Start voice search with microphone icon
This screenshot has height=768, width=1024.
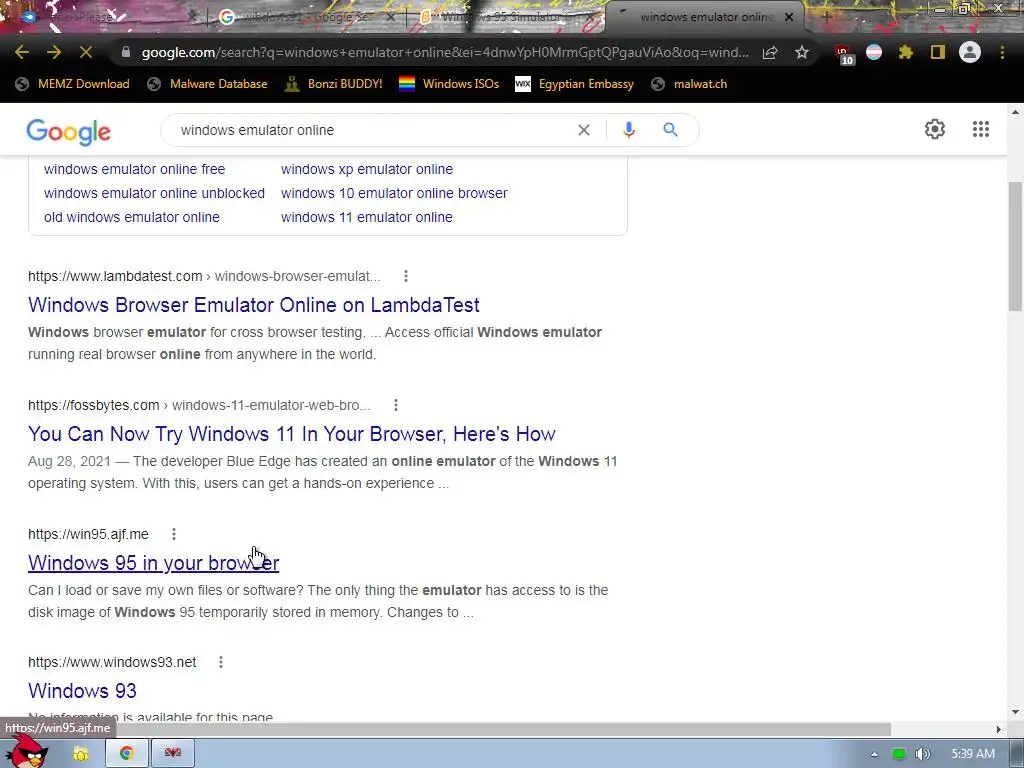coord(629,130)
